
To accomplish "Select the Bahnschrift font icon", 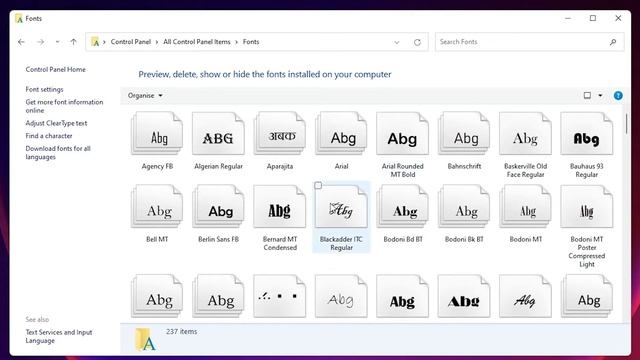I will tap(464, 134).
